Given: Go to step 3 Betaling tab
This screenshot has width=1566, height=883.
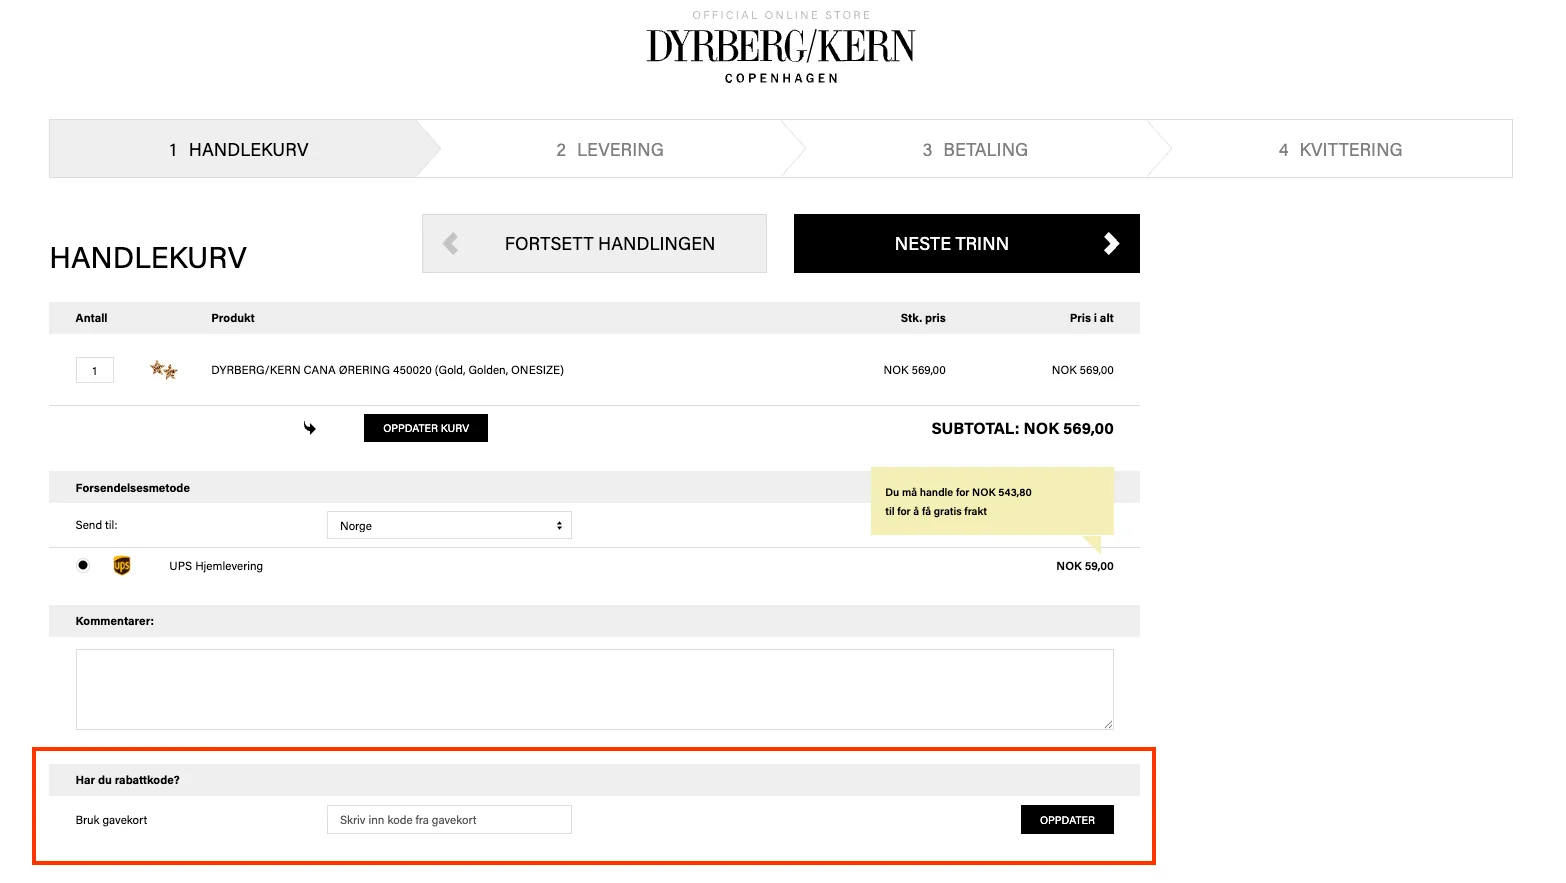Looking at the screenshot, I should coord(975,149).
